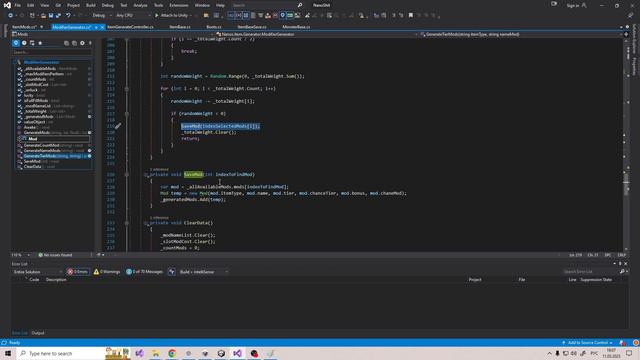Click the Visual Studio logo icon

7,5
